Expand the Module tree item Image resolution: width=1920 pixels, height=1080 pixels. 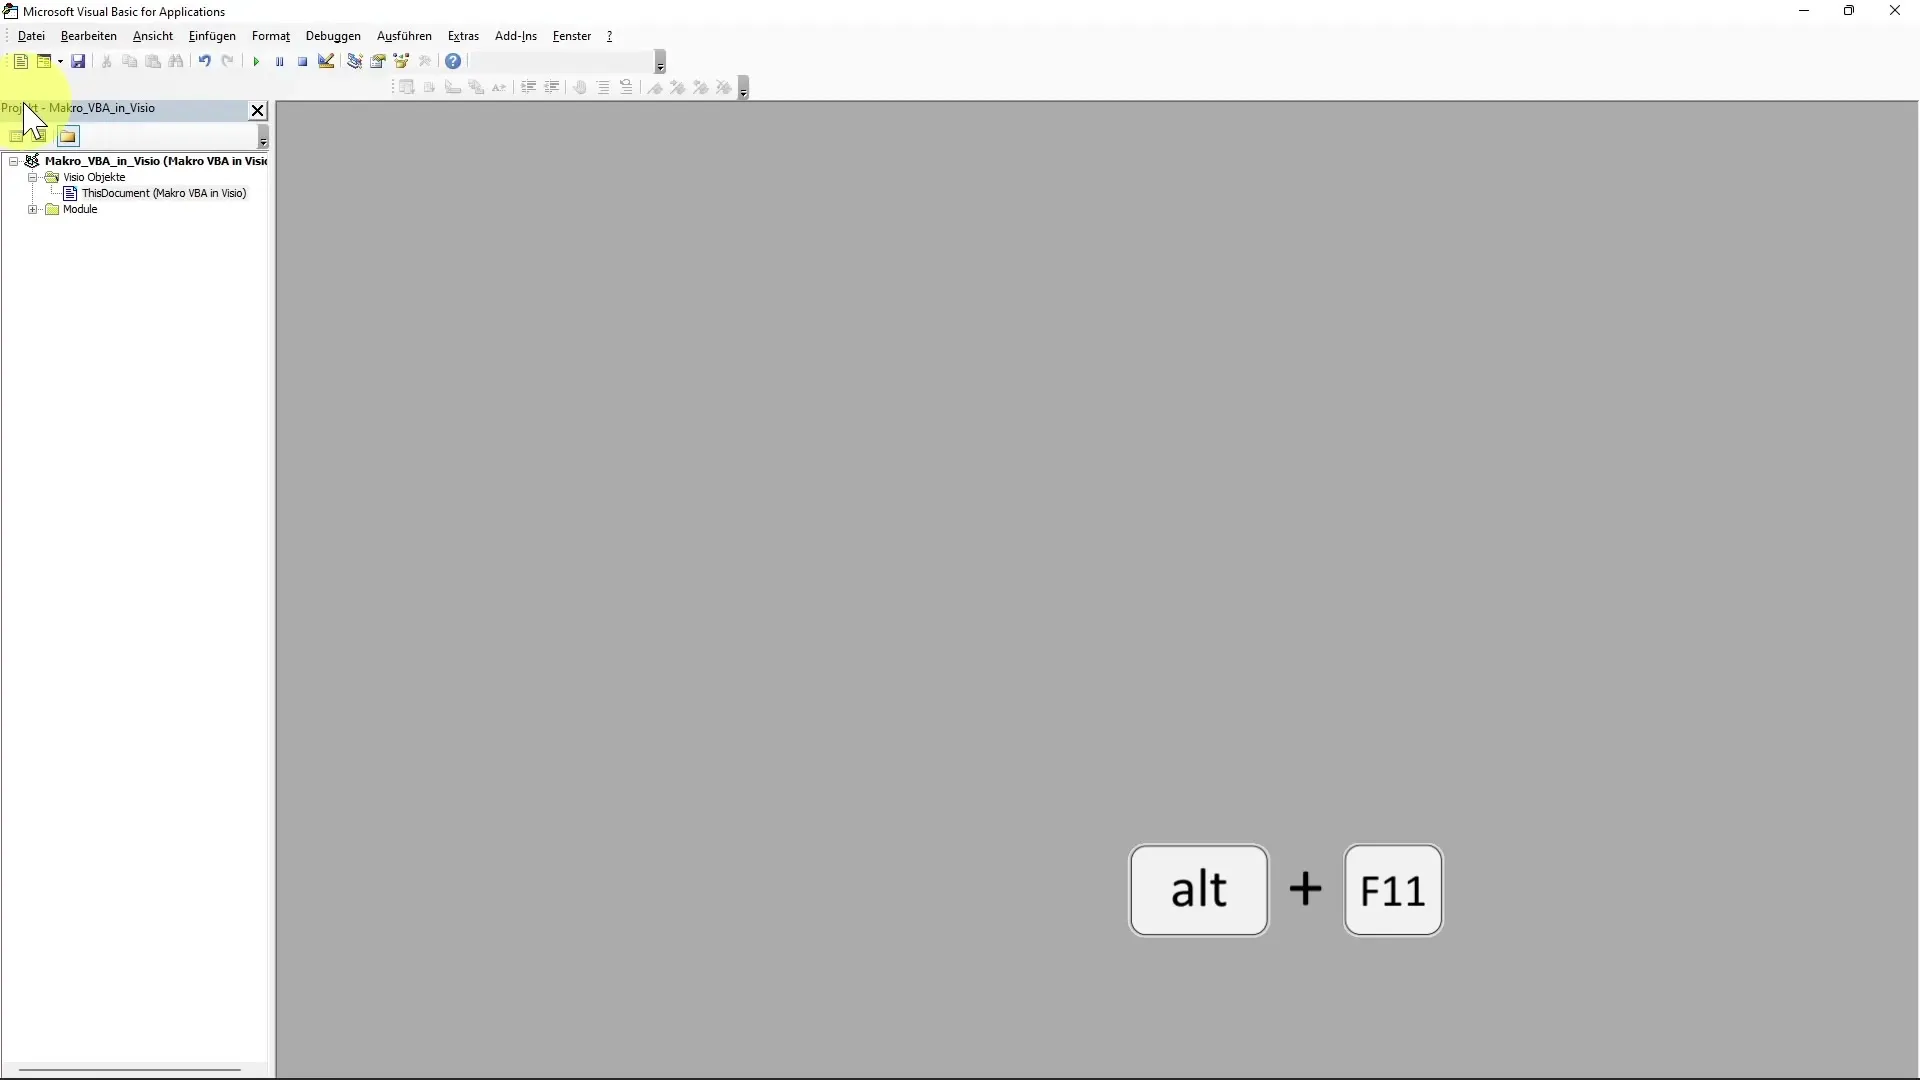pyautogui.click(x=32, y=210)
